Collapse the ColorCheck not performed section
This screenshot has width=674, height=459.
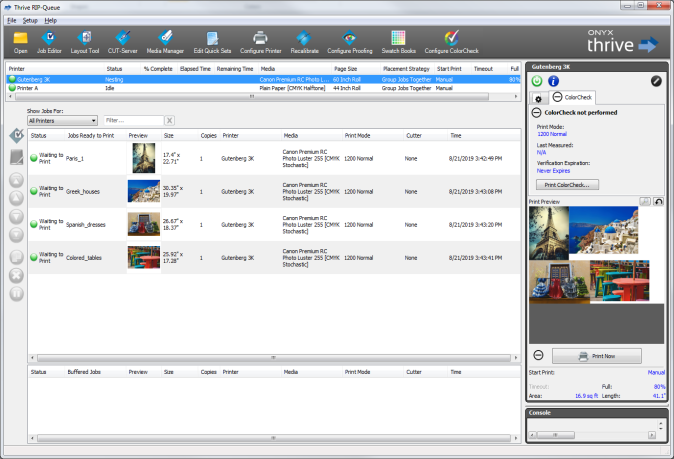pos(536,112)
